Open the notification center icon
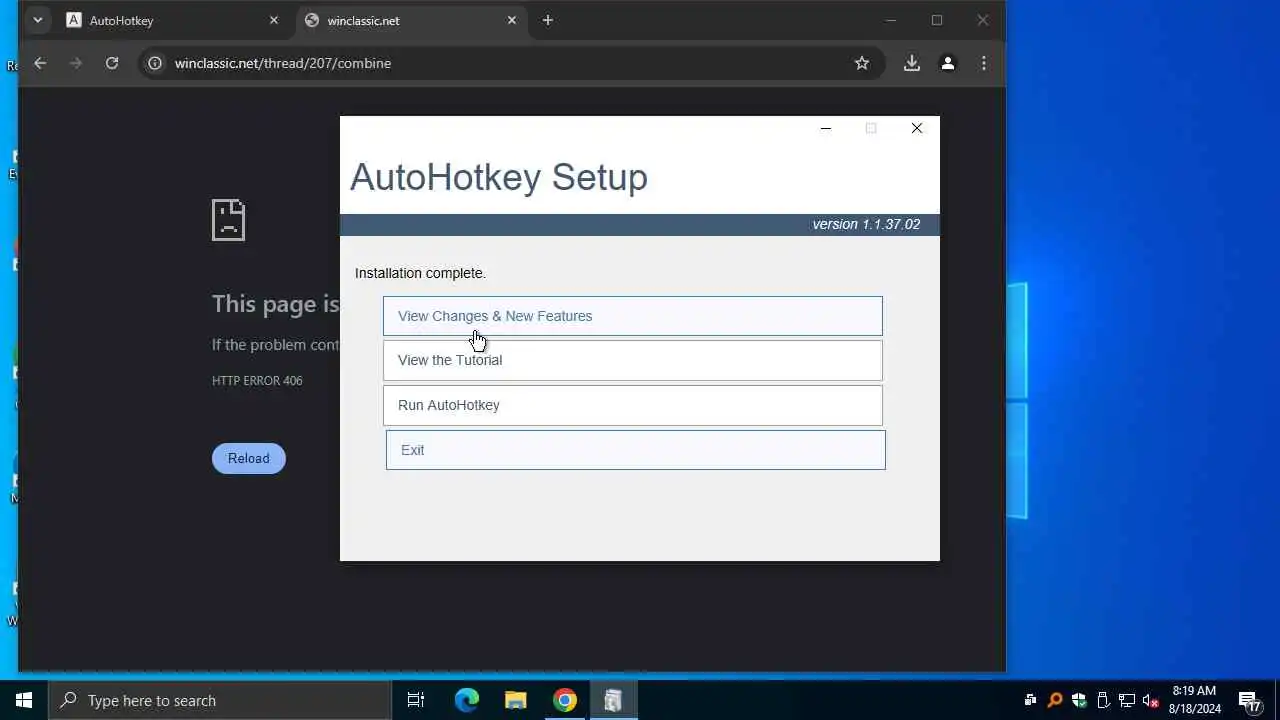The width and height of the screenshot is (1280, 720). point(1249,700)
